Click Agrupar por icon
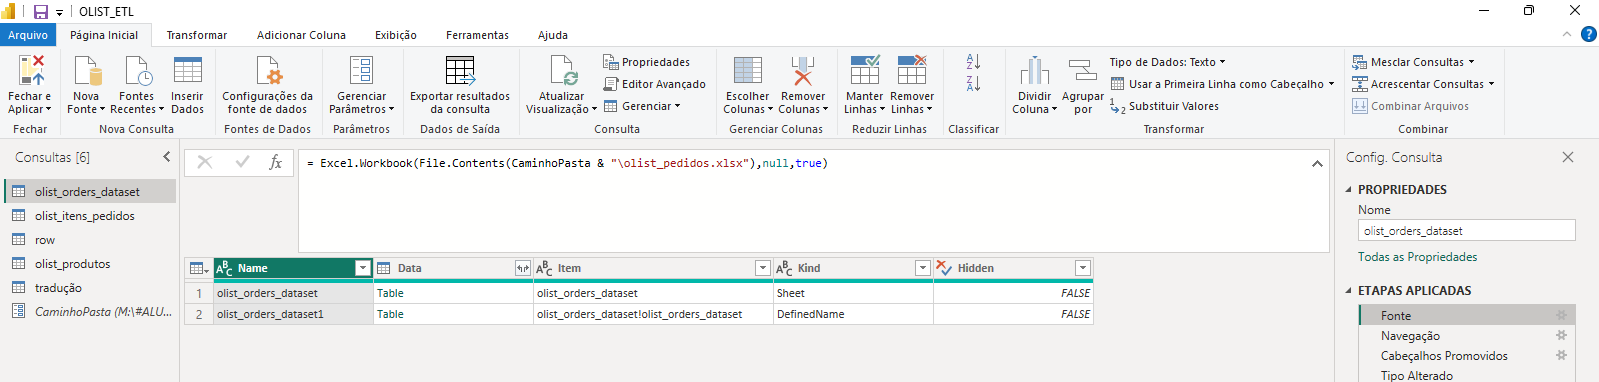Image resolution: width=1599 pixels, height=382 pixels. [x=1082, y=70]
